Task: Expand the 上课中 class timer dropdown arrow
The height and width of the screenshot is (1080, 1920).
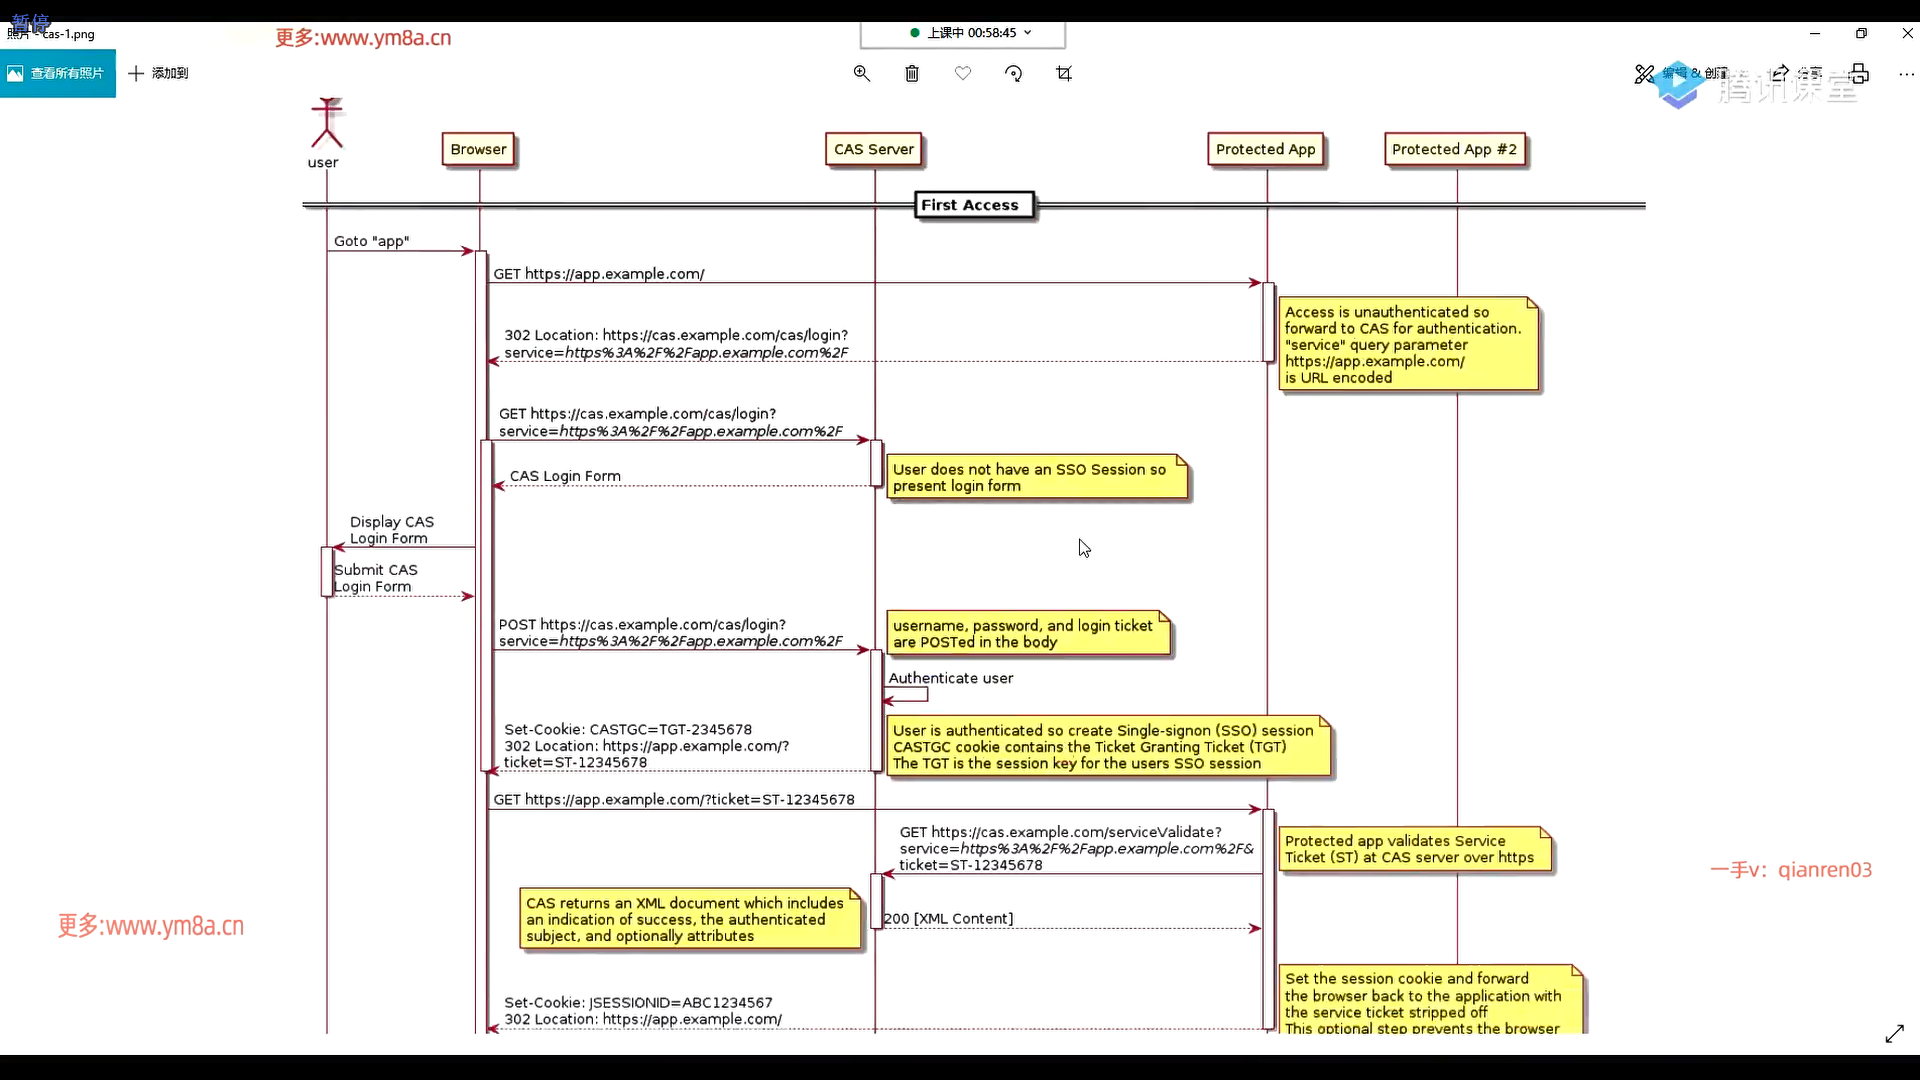Action: click(1028, 33)
